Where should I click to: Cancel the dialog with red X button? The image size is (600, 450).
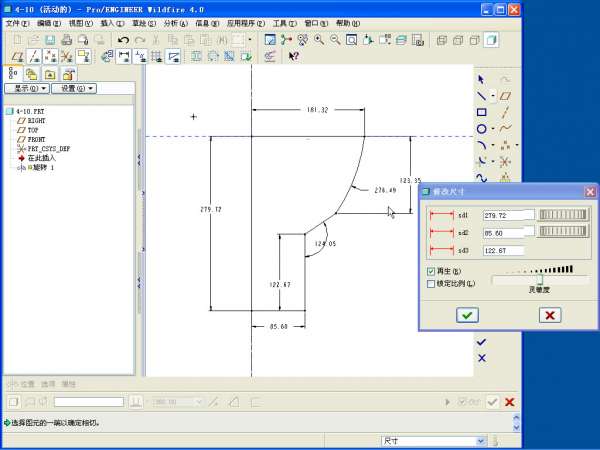tap(549, 315)
